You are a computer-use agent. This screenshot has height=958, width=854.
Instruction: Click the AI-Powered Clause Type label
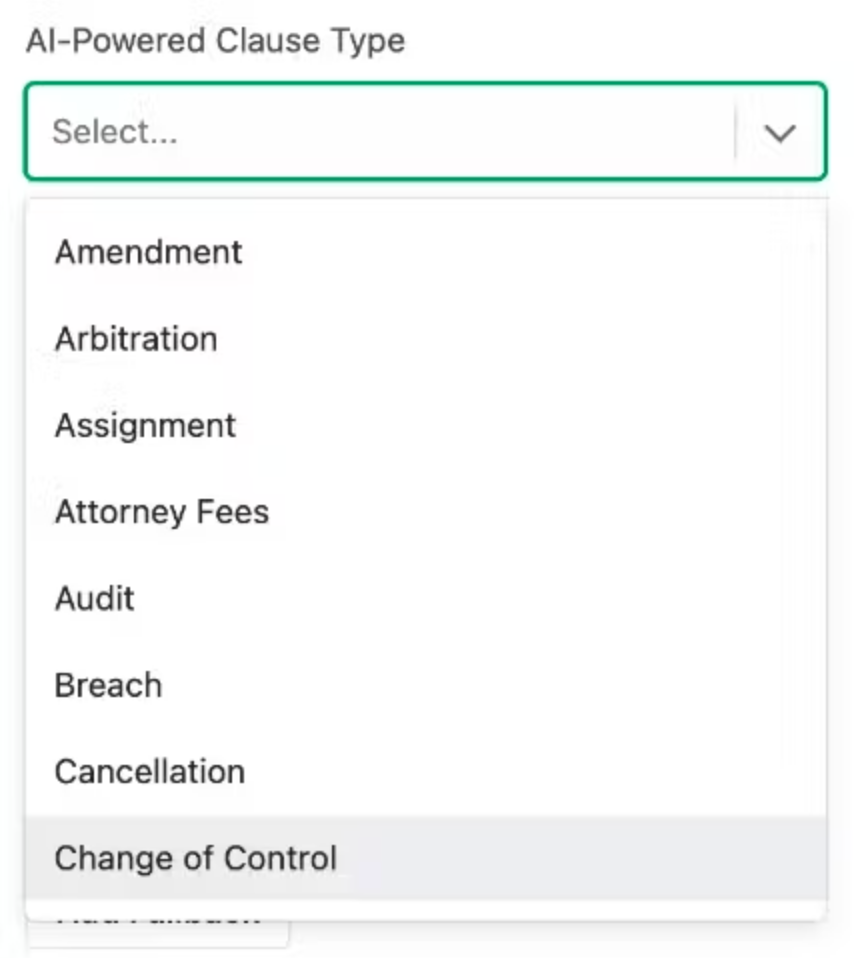coord(215,41)
